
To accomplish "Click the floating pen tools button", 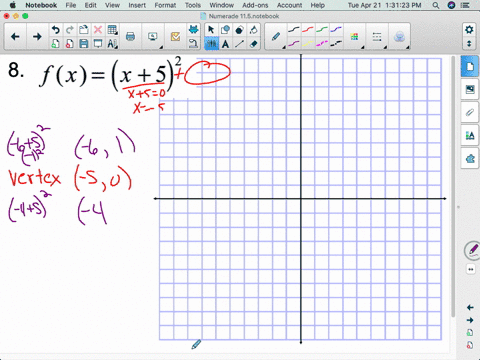I will point(472,251).
